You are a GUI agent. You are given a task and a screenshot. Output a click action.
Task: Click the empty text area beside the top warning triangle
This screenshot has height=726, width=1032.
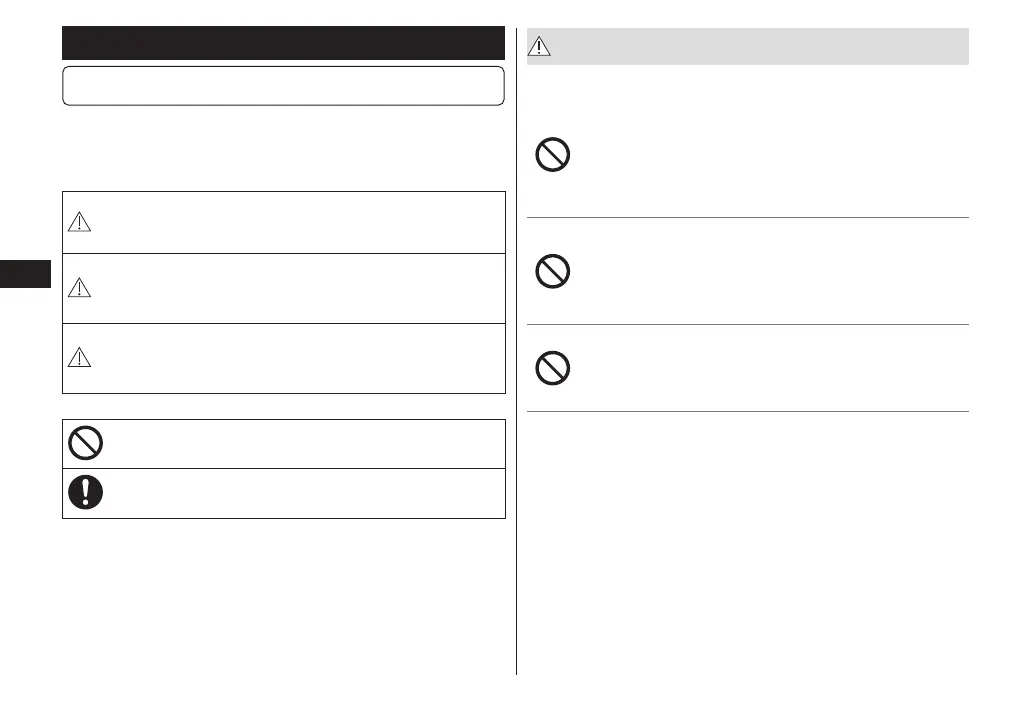pos(300,223)
